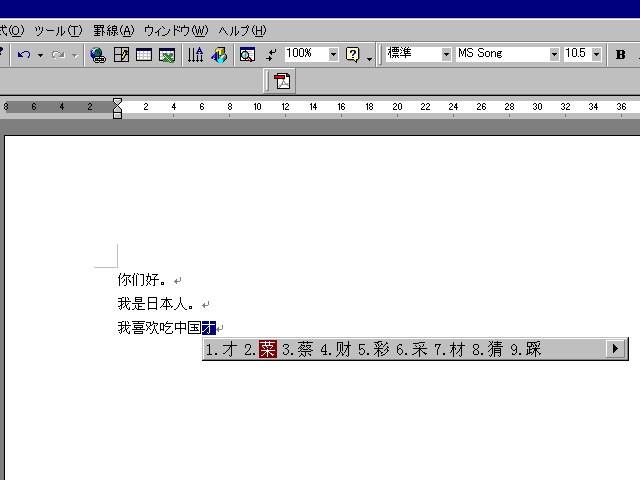The width and height of the screenshot is (640, 480).
Task: Expand the 10.5 font size dropdown
Action: 597,54
